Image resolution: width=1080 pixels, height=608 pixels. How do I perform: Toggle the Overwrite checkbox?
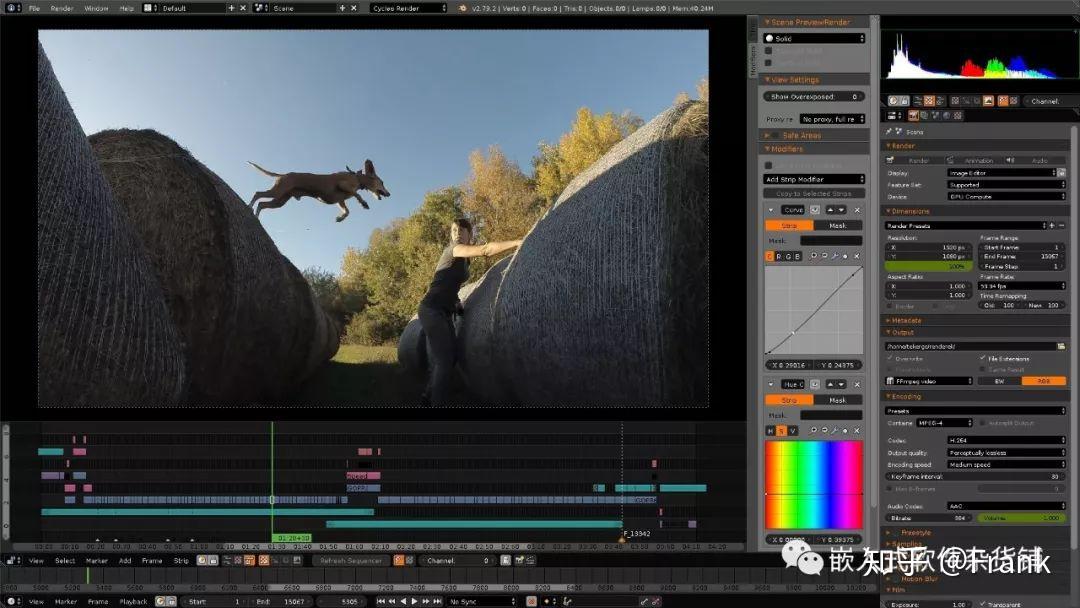(890, 358)
